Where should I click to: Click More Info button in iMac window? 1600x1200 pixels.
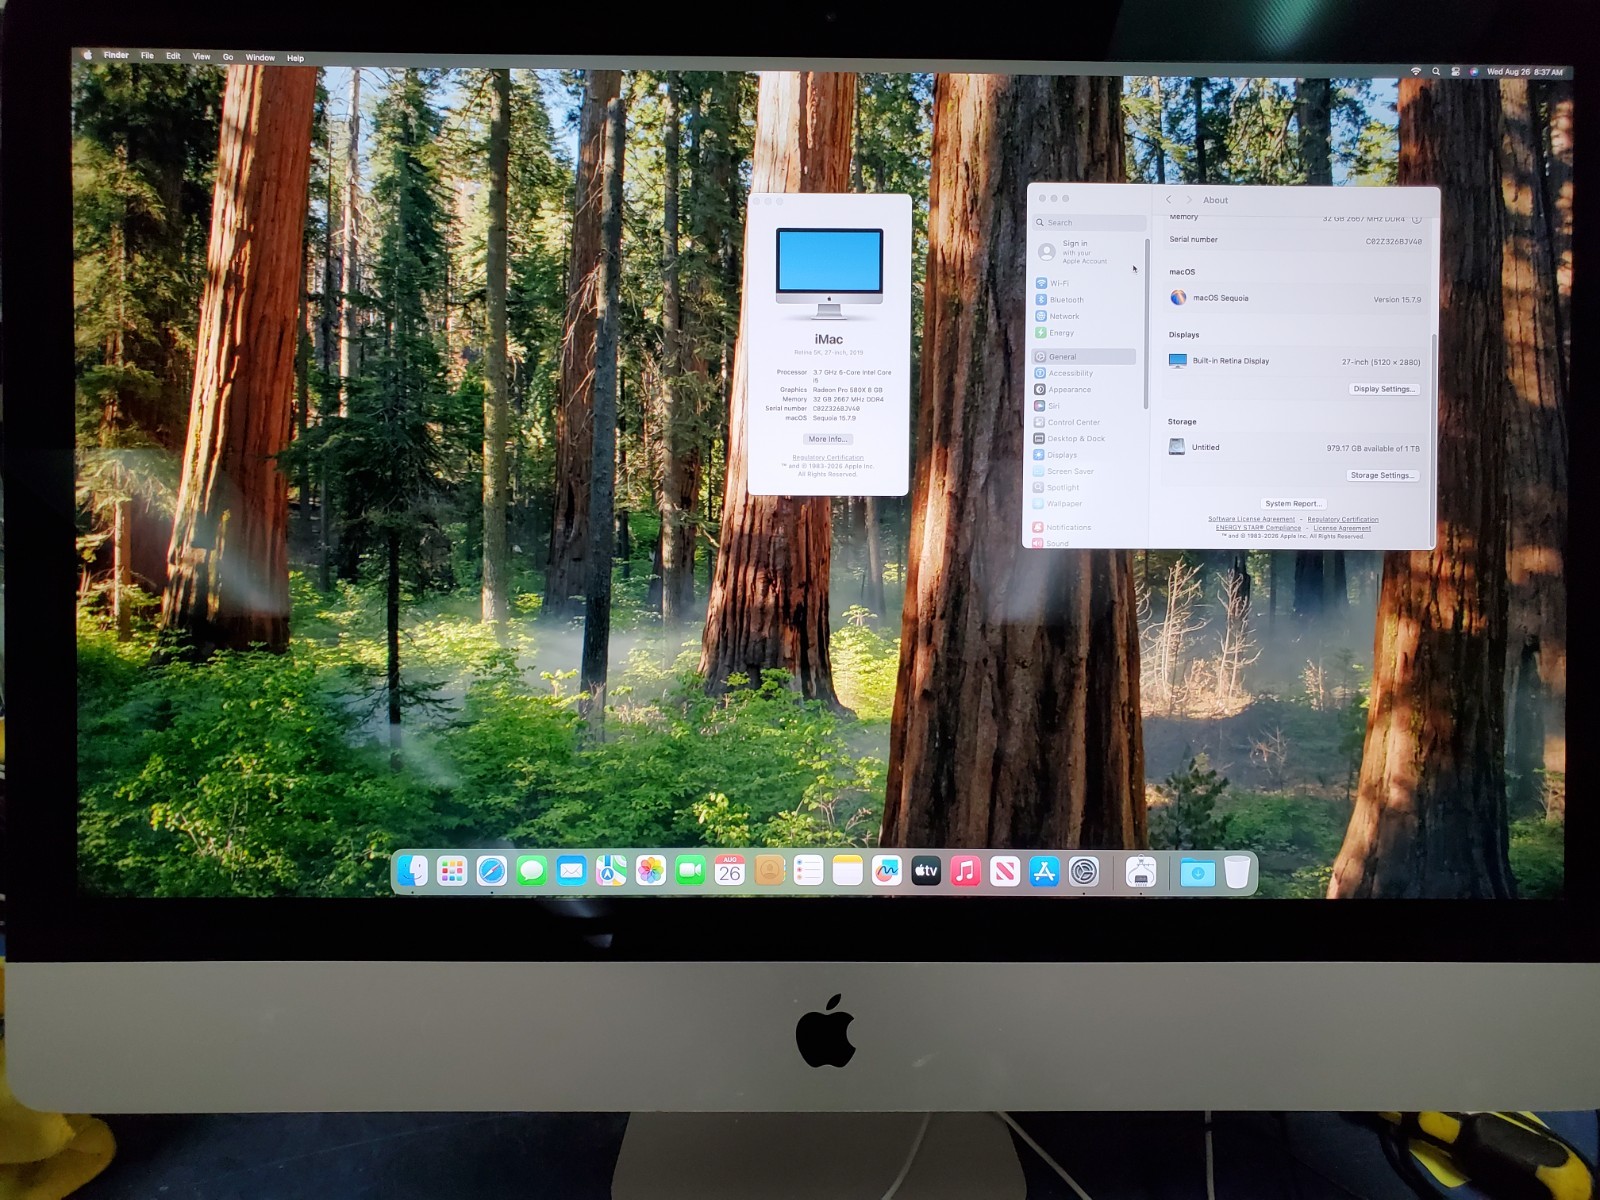(827, 439)
